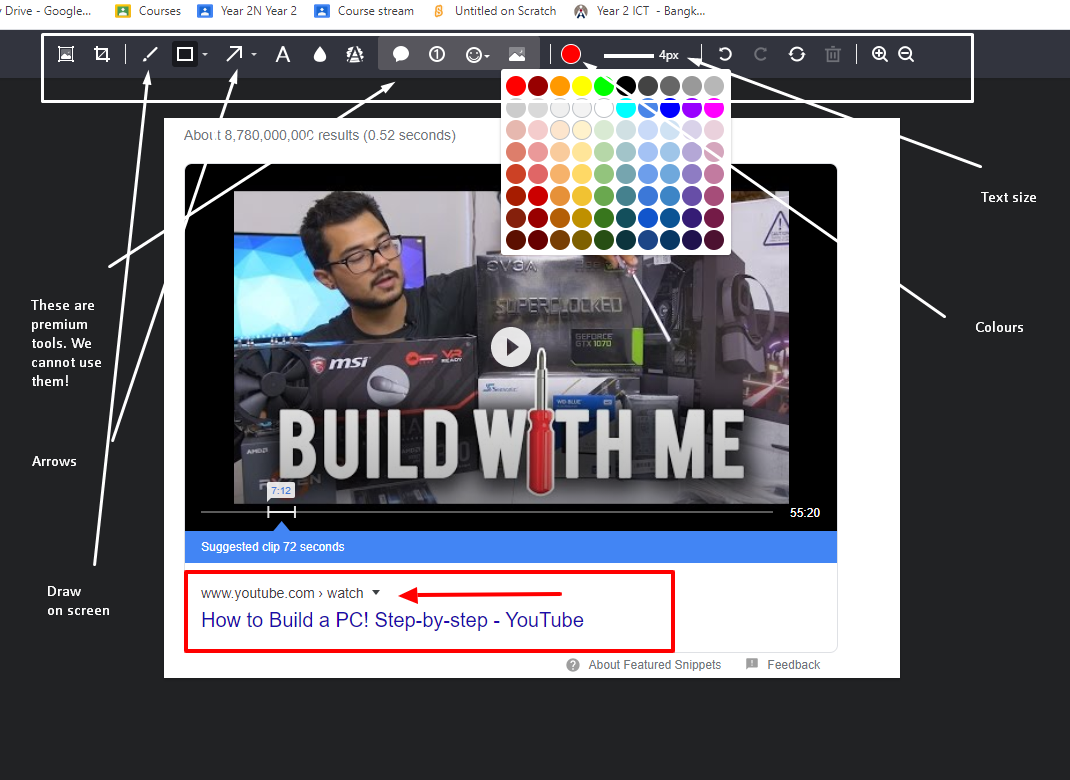Click the About Featured Snippets help icon

(x=573, y=665)
